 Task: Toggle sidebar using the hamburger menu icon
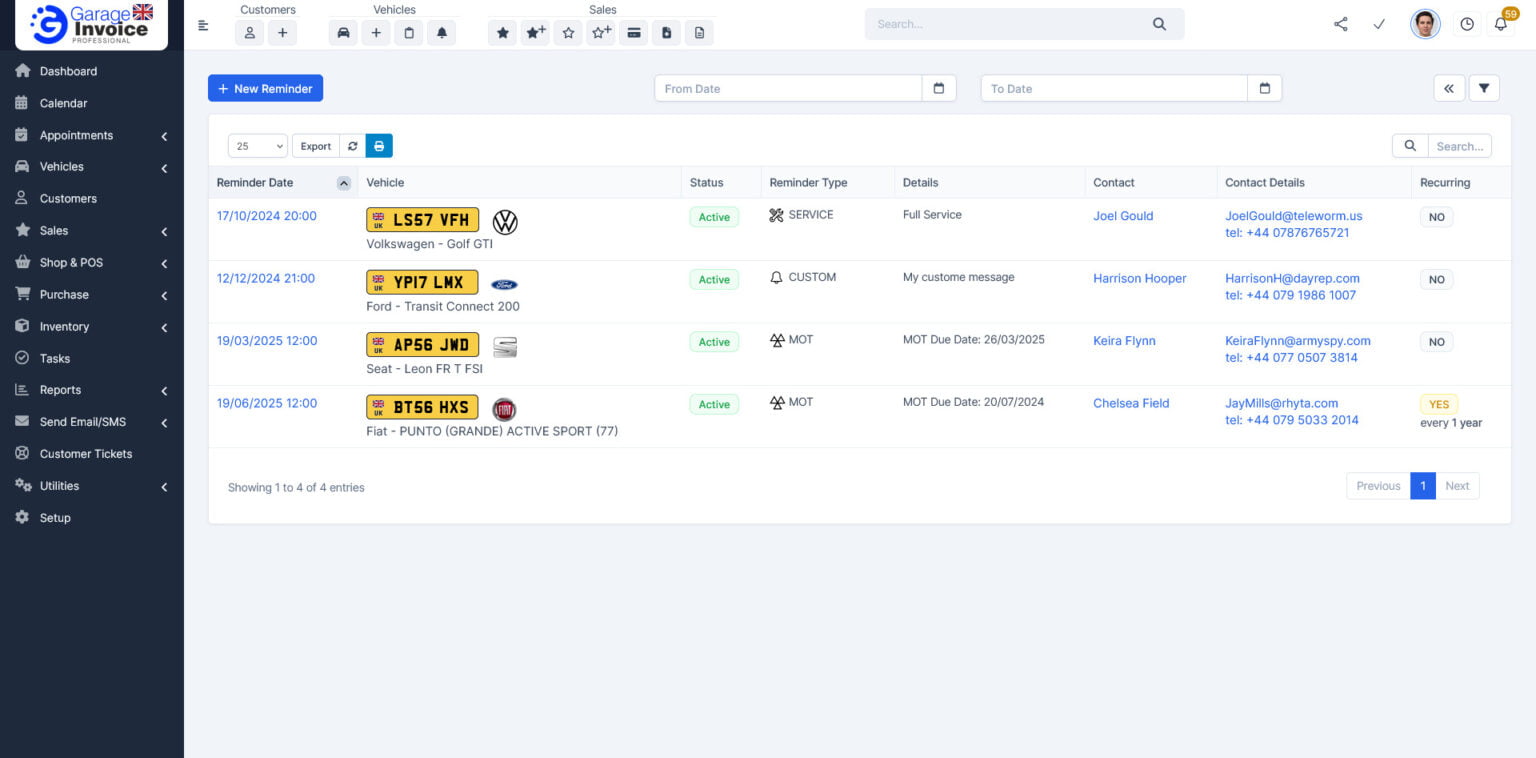click(x=204, y=26)
